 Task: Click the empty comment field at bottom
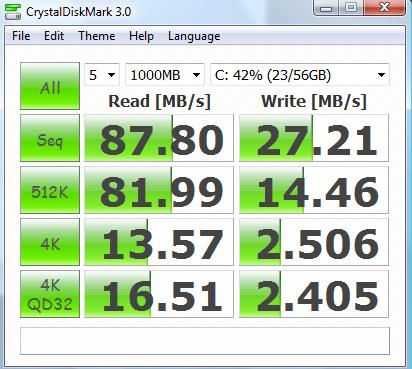[x=205, y=341]
